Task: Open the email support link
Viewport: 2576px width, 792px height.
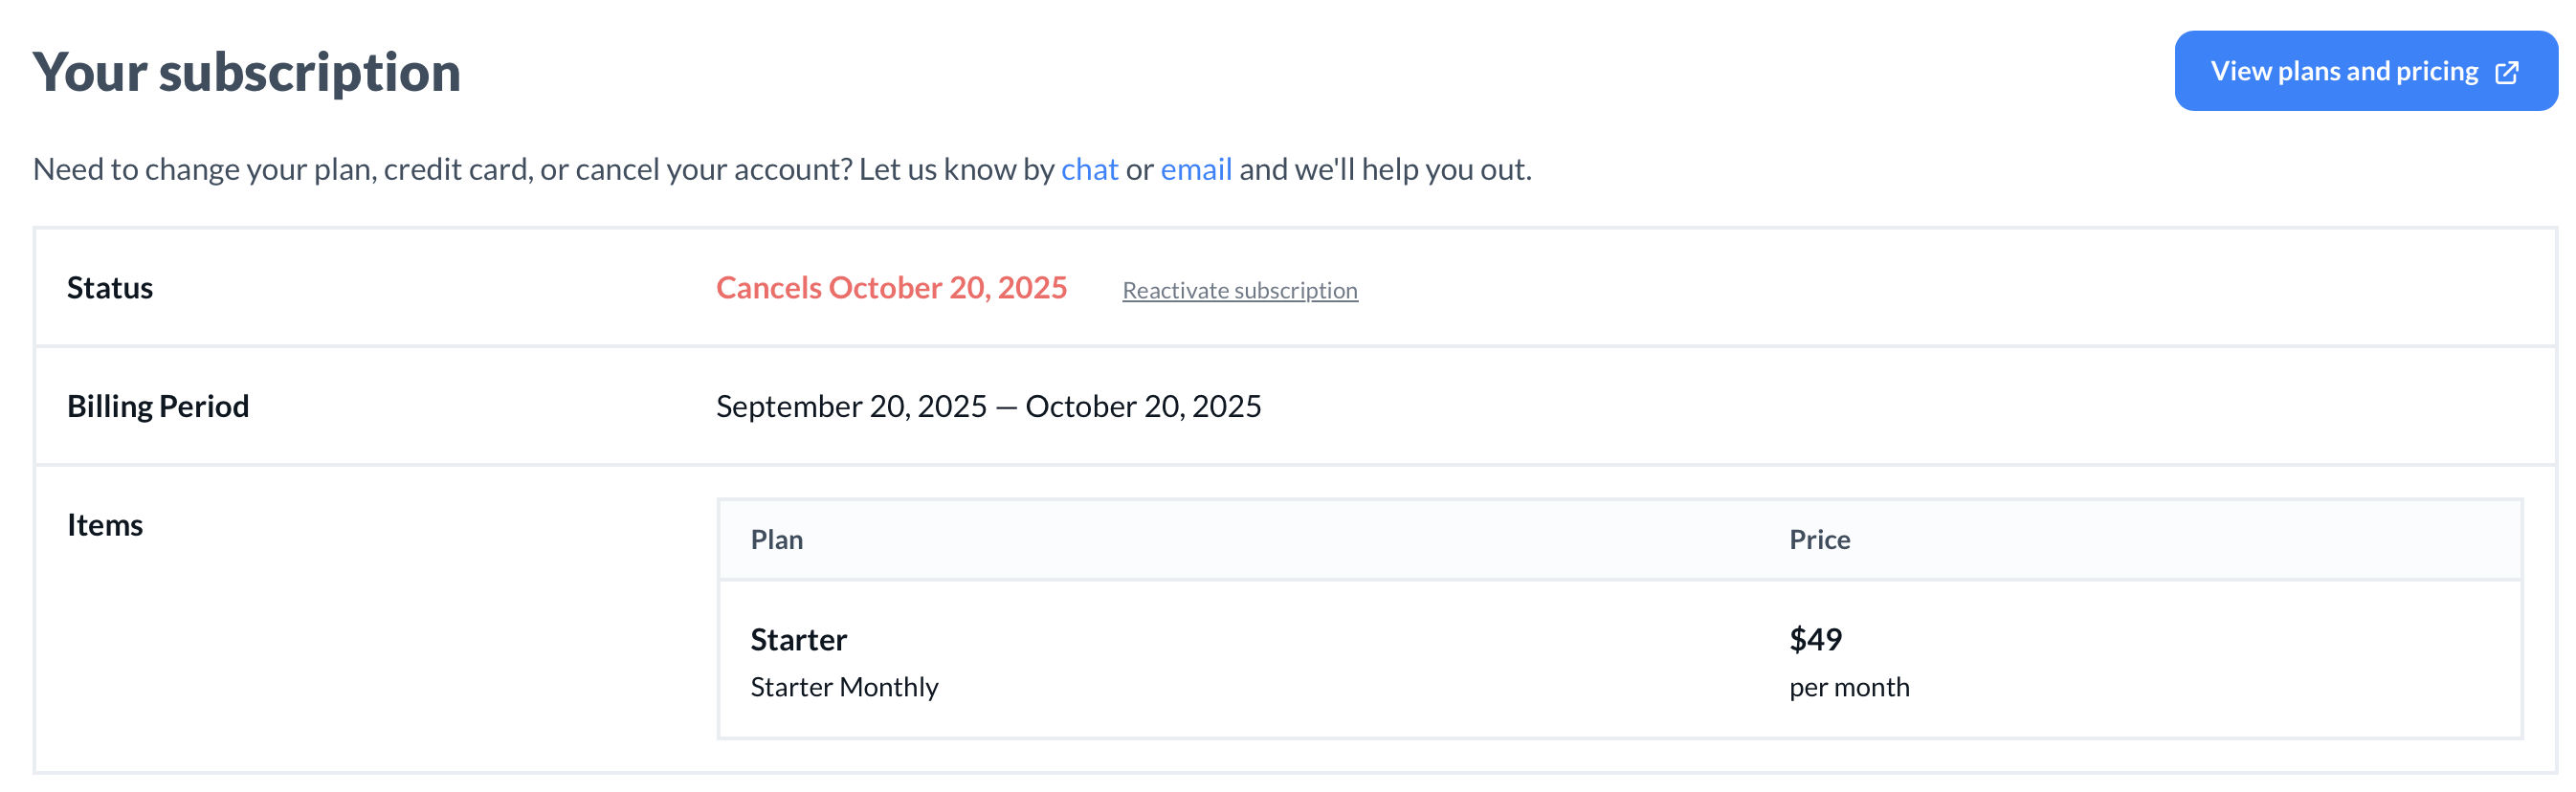Action: pos(1196,169)
